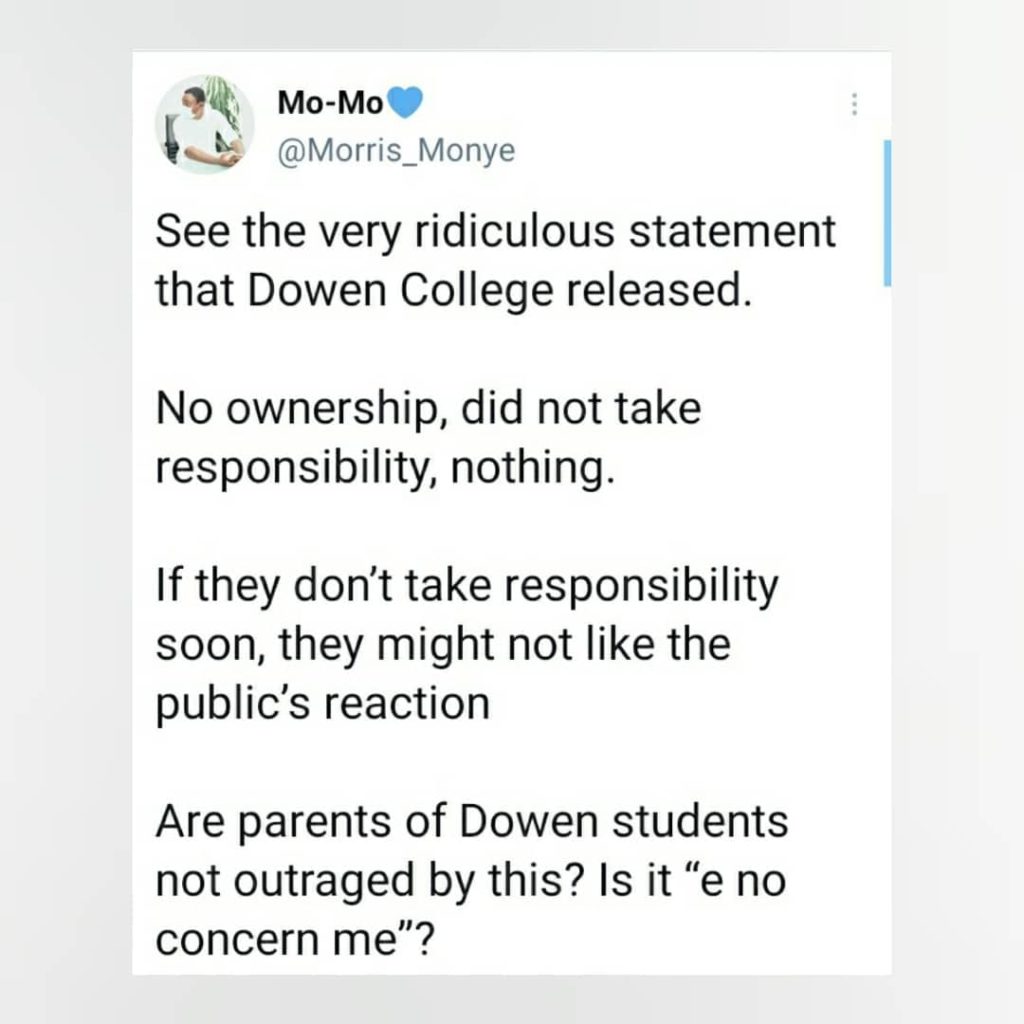Click the line "soon, they might not like the"

pos(443,645)
